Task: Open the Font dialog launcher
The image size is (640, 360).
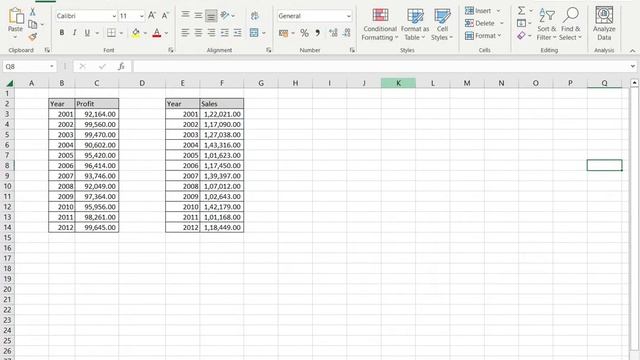Action: tap(171, 50)
